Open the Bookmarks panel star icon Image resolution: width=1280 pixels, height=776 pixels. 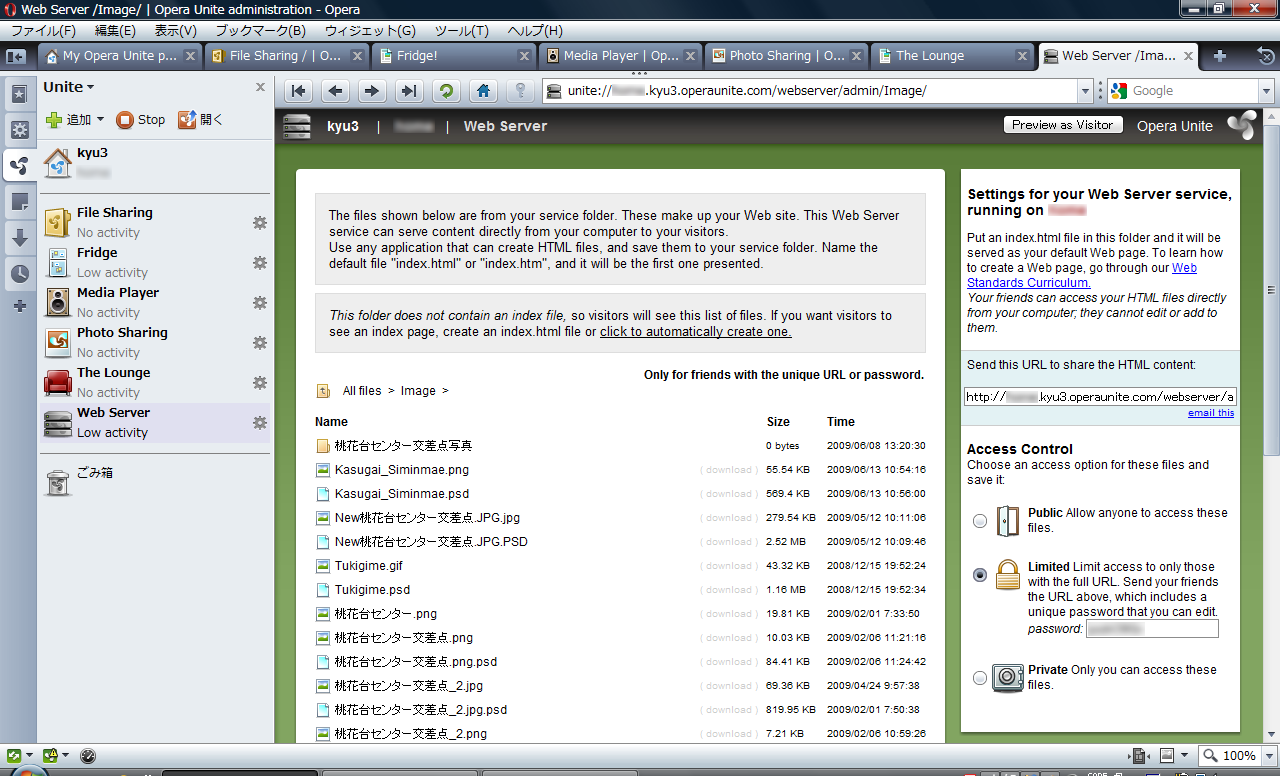(19, 95)
